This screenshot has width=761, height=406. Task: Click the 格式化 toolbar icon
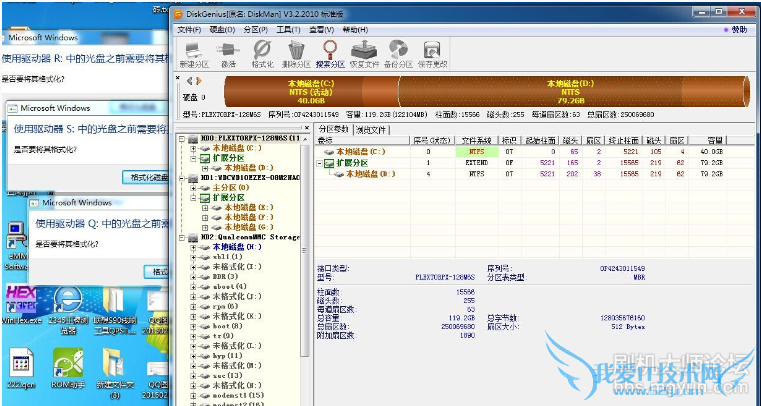coord(262,52)
